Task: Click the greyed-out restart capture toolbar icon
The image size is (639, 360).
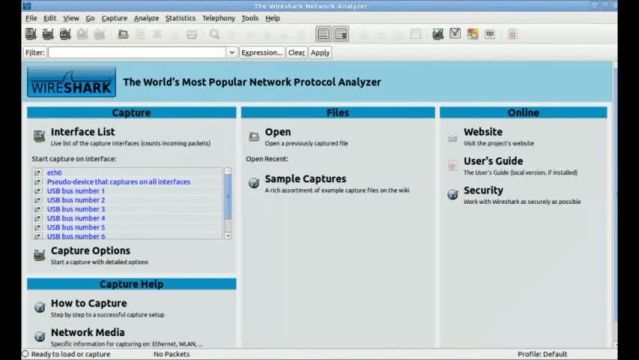Action: (x=99, y=34)
